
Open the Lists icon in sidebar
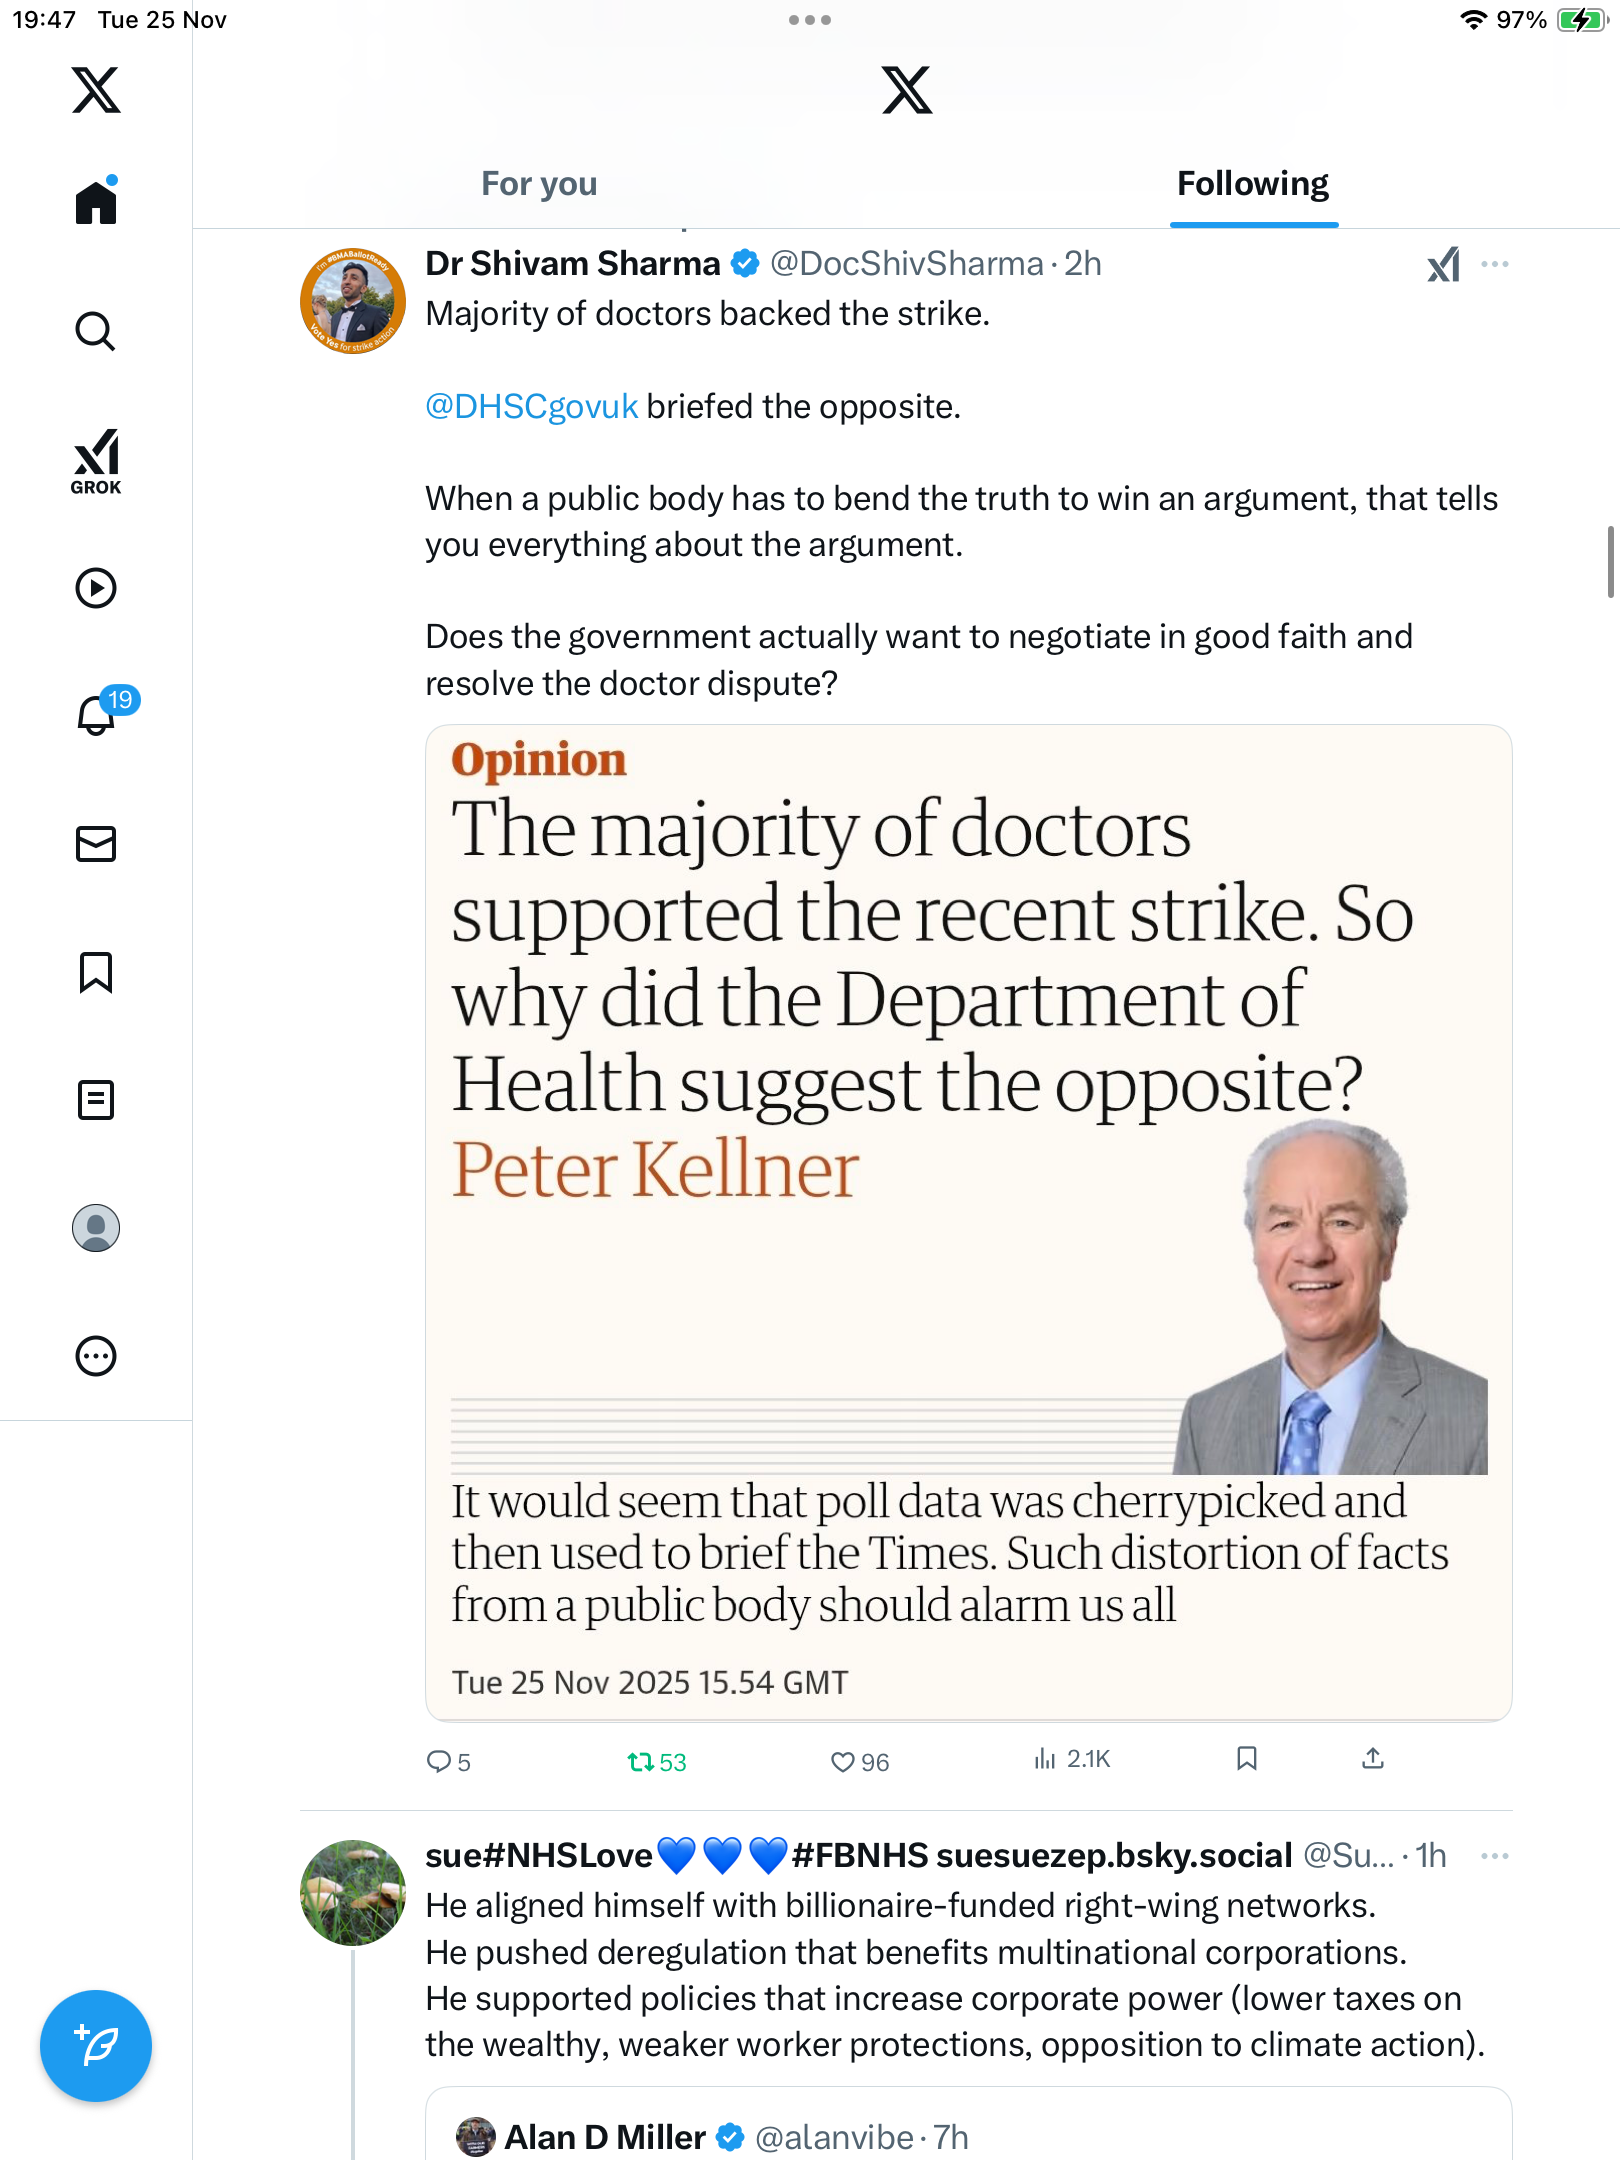(x=96, y=1100)
